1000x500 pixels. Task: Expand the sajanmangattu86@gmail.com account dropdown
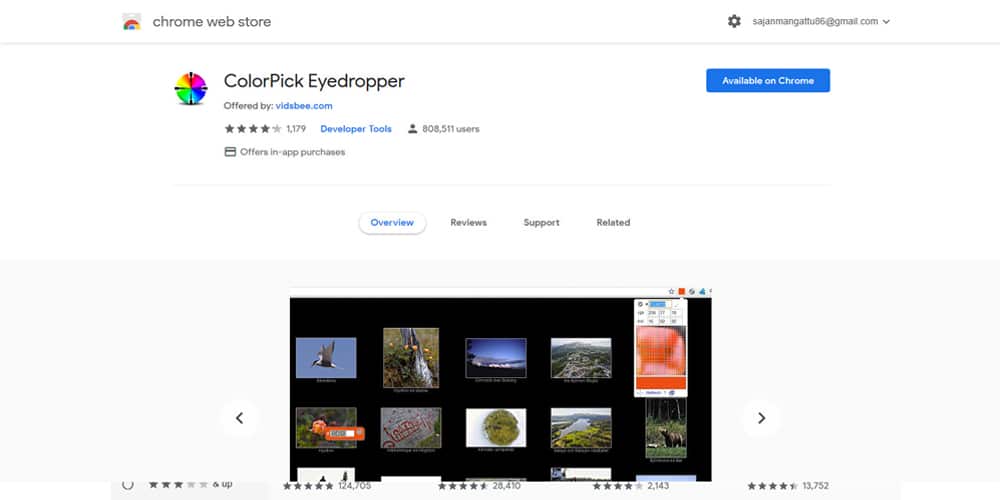[821, 21]
